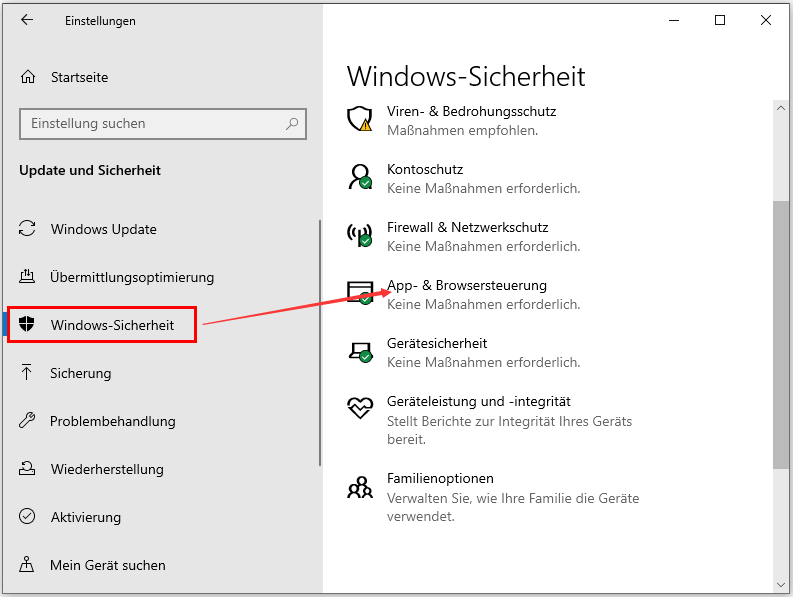Click the Update und Sicherheit heading
Viewport: 793px width, 597px height.
90,170
